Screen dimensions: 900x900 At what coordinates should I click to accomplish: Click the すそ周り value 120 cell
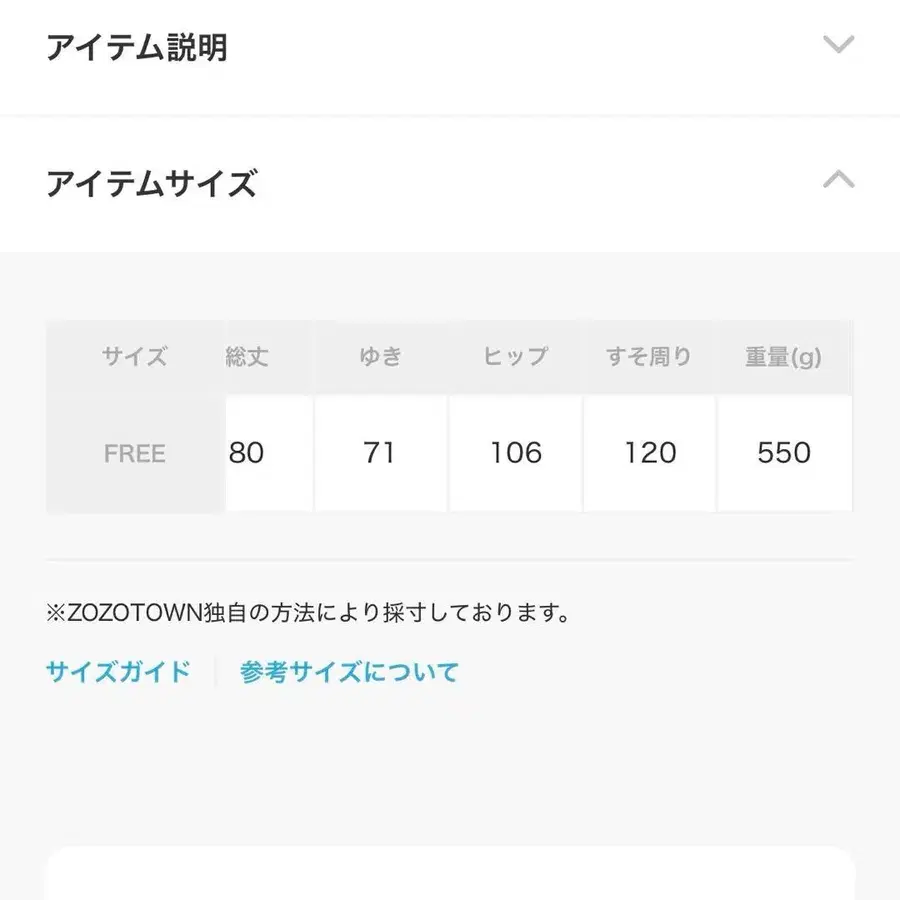(650, 453)
